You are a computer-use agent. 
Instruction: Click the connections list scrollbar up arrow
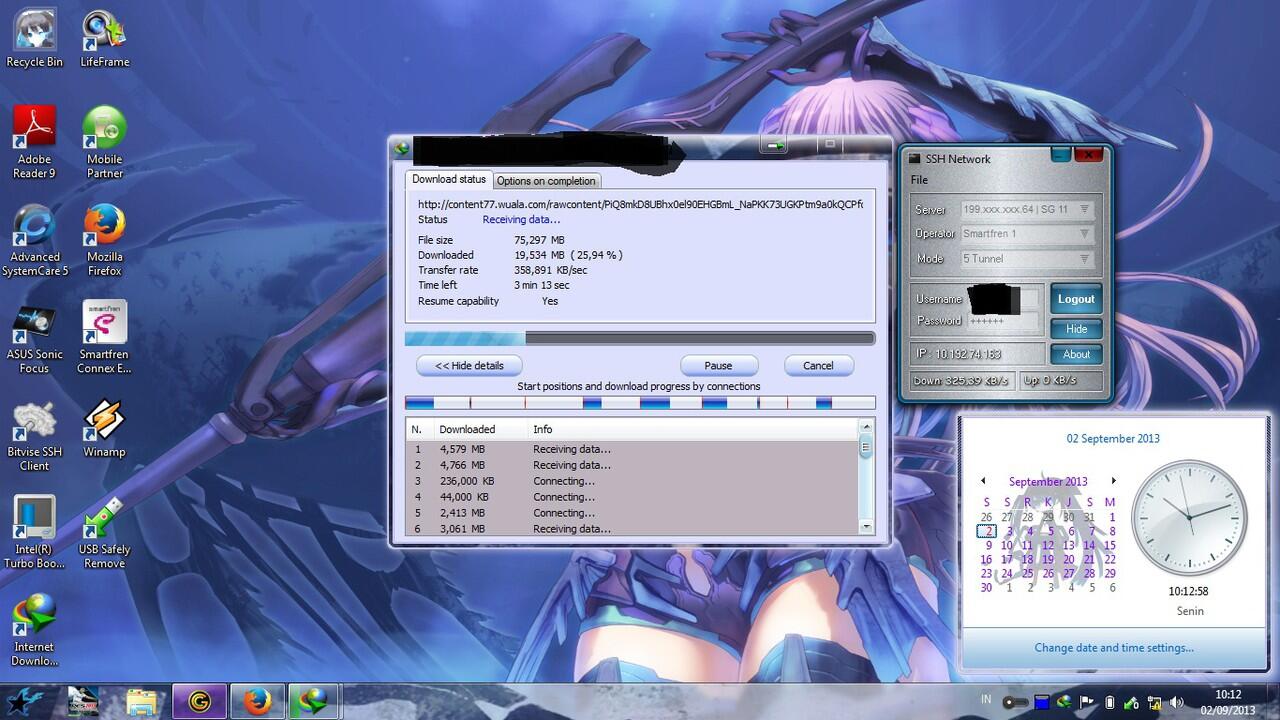click(866, 428)
